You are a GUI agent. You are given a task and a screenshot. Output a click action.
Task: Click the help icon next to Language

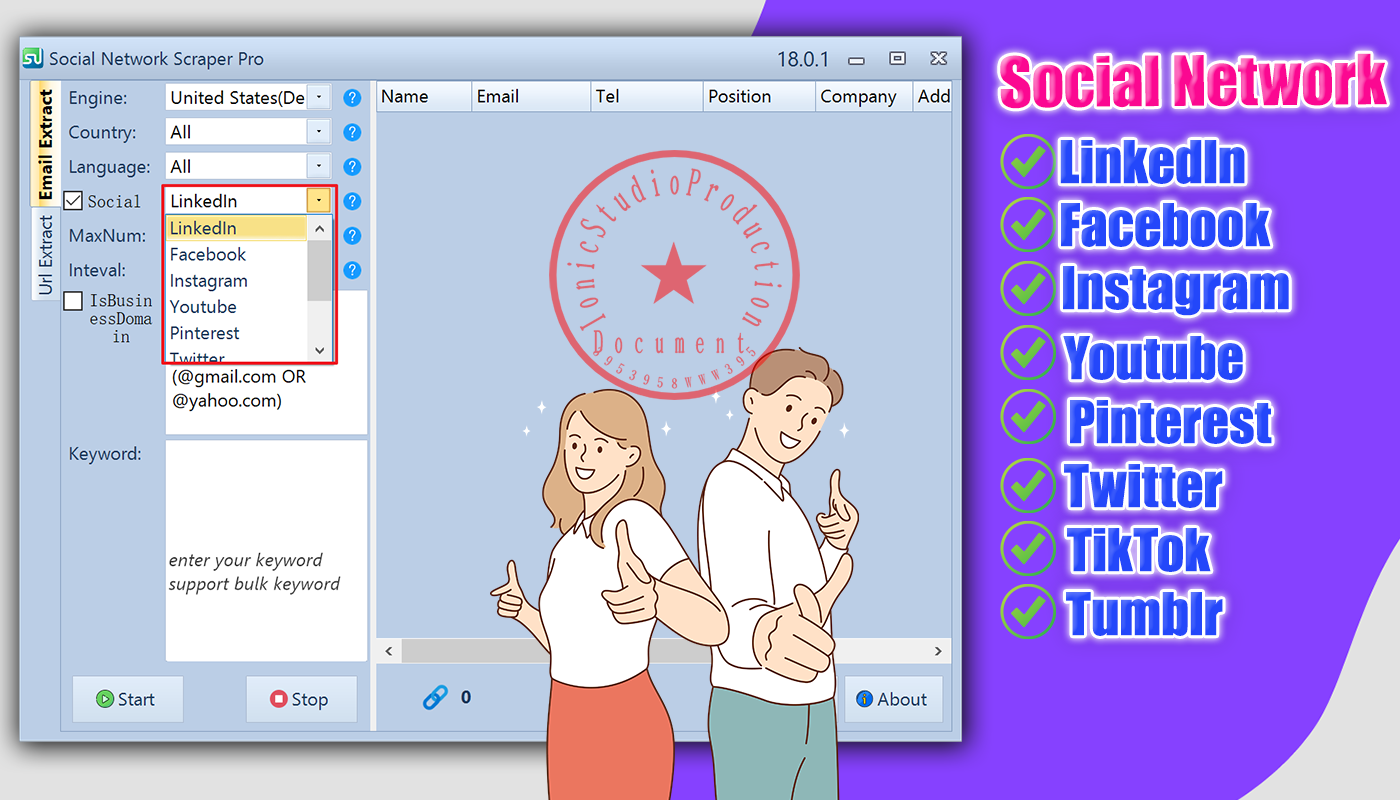tap(352, 167)
